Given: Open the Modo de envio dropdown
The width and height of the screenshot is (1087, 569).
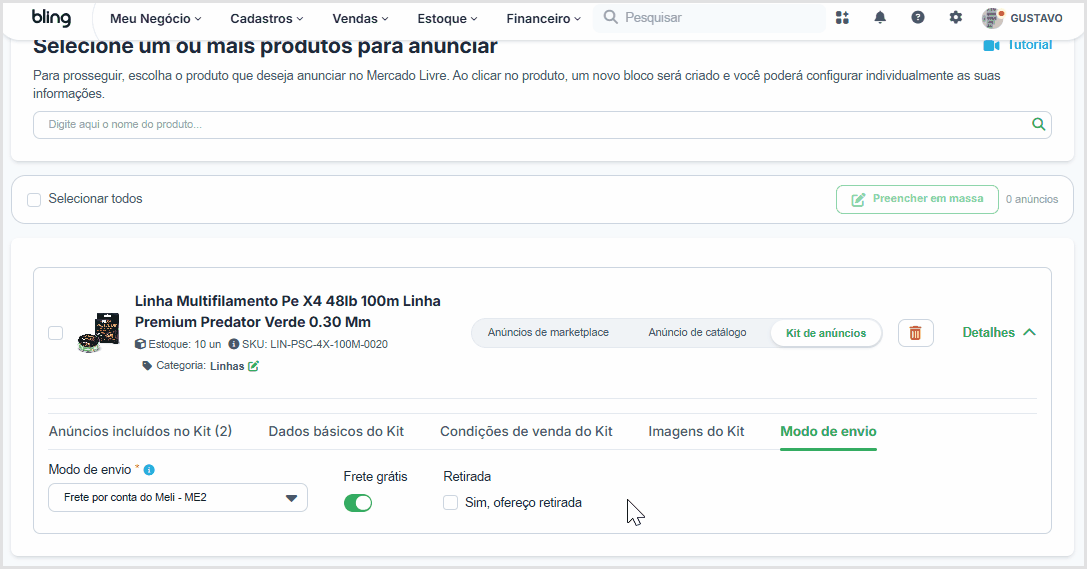Looking at the screenshot, I should [177, 498].
